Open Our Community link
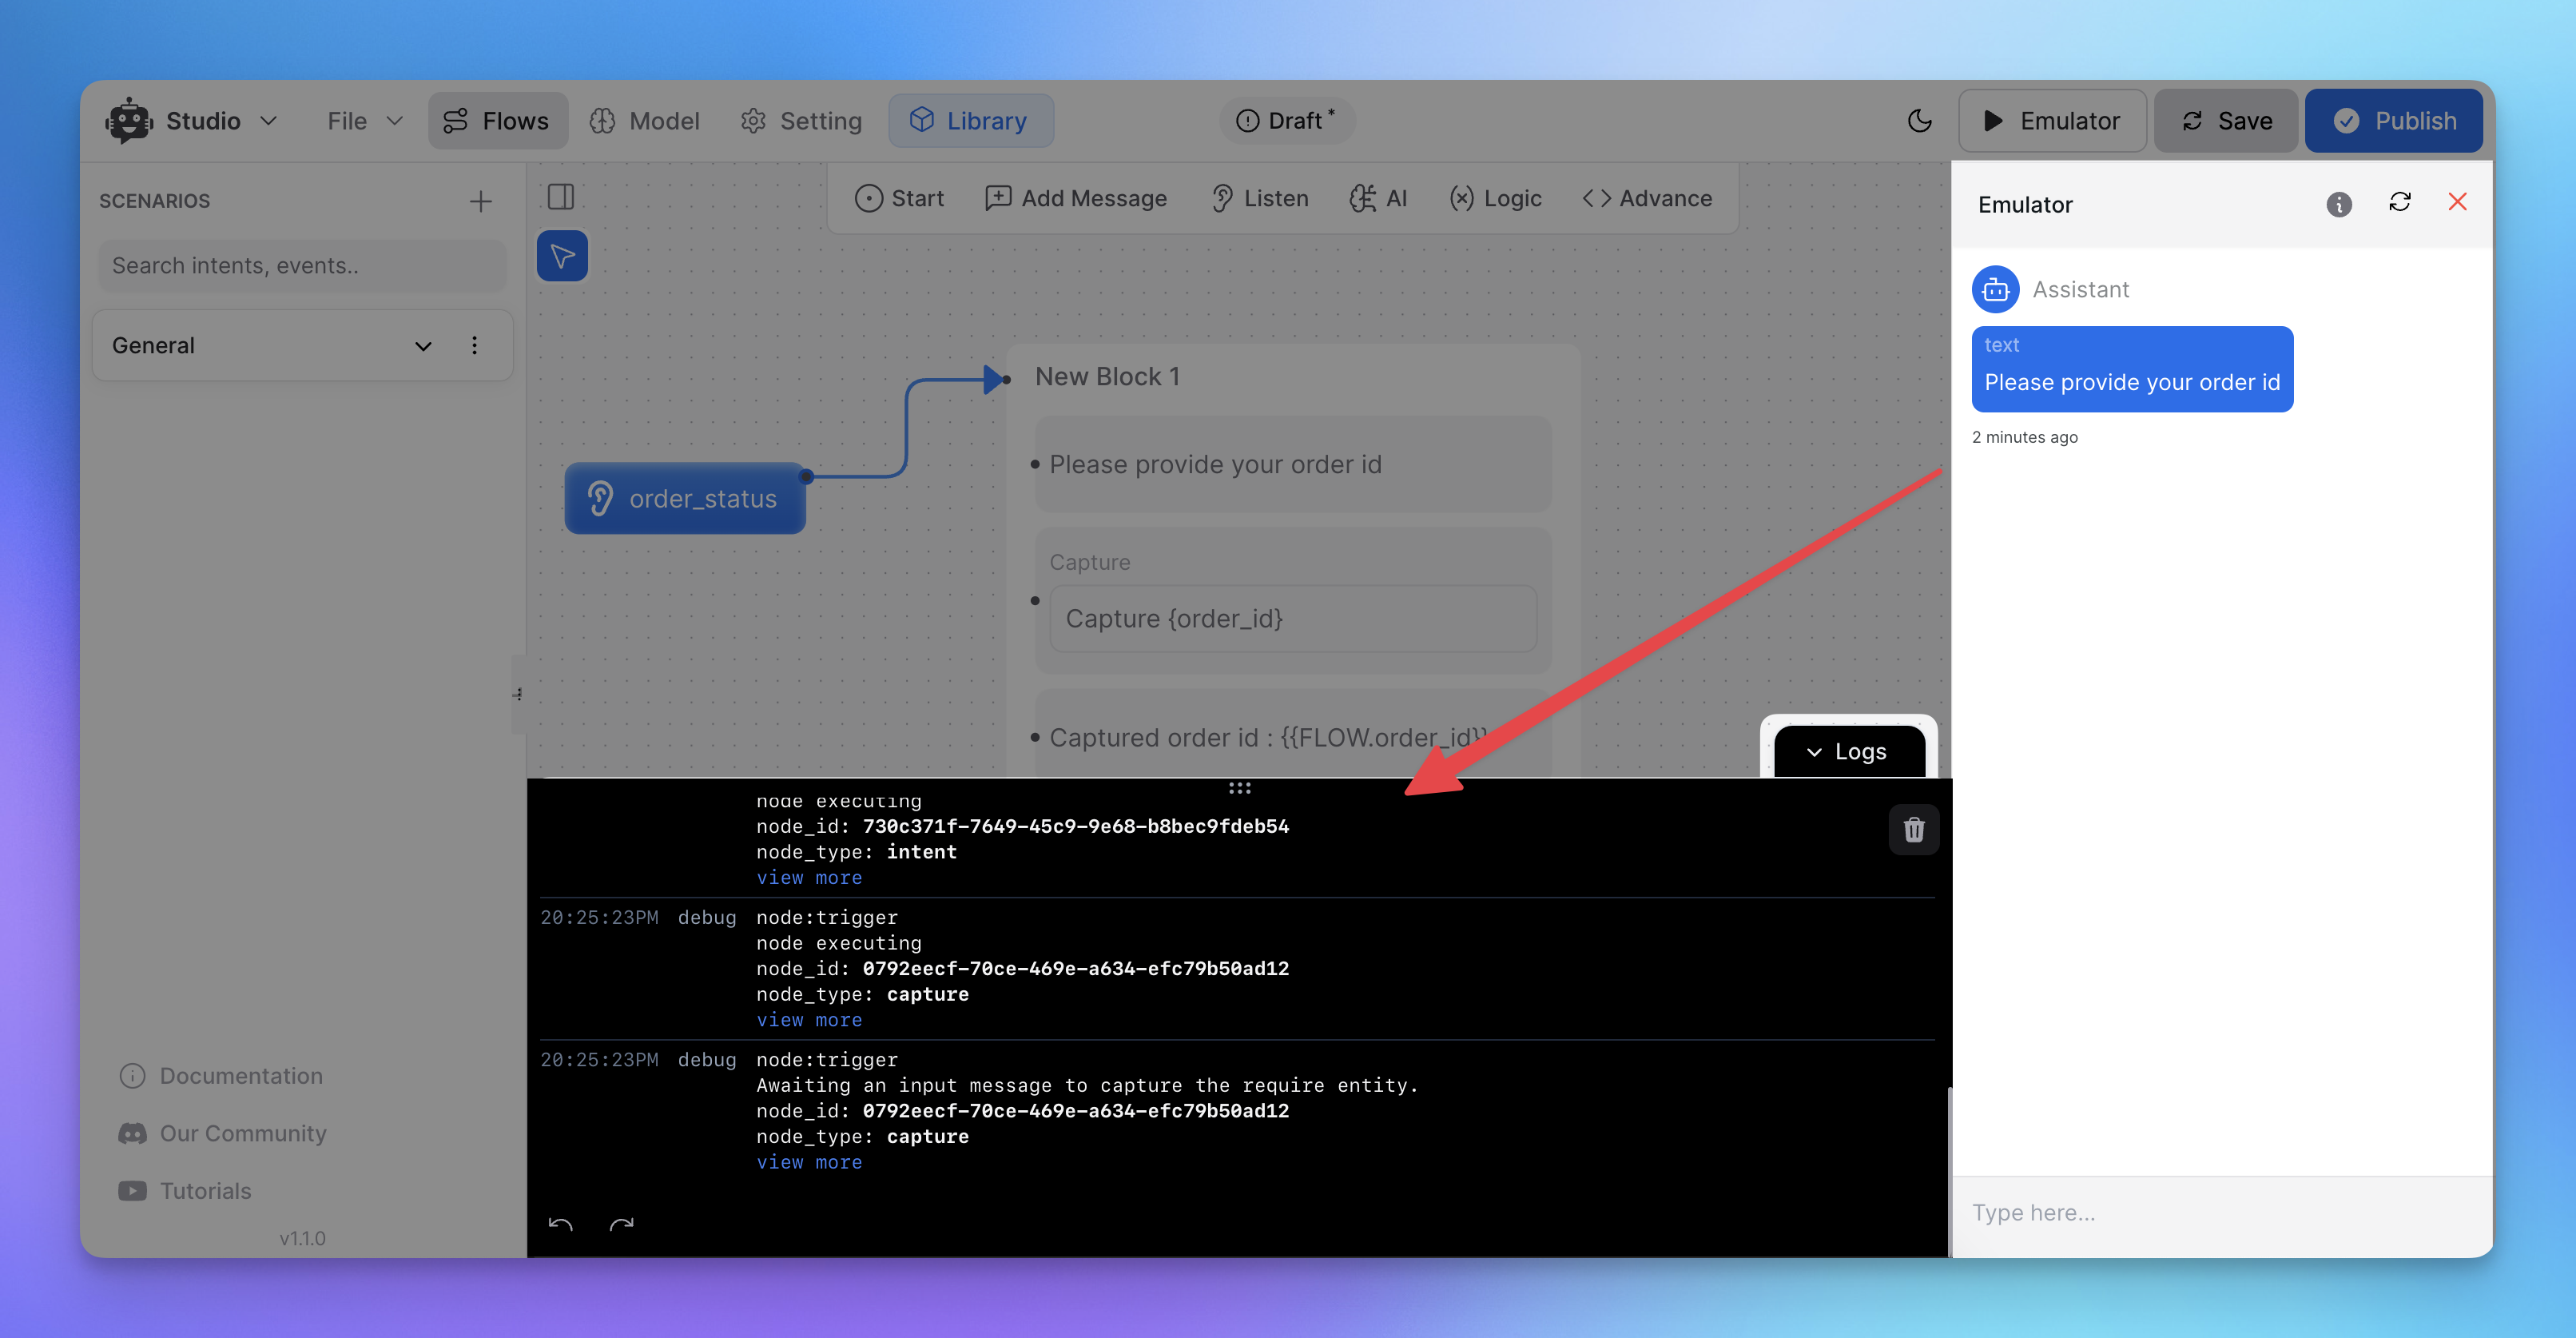 pos(223,1134)
